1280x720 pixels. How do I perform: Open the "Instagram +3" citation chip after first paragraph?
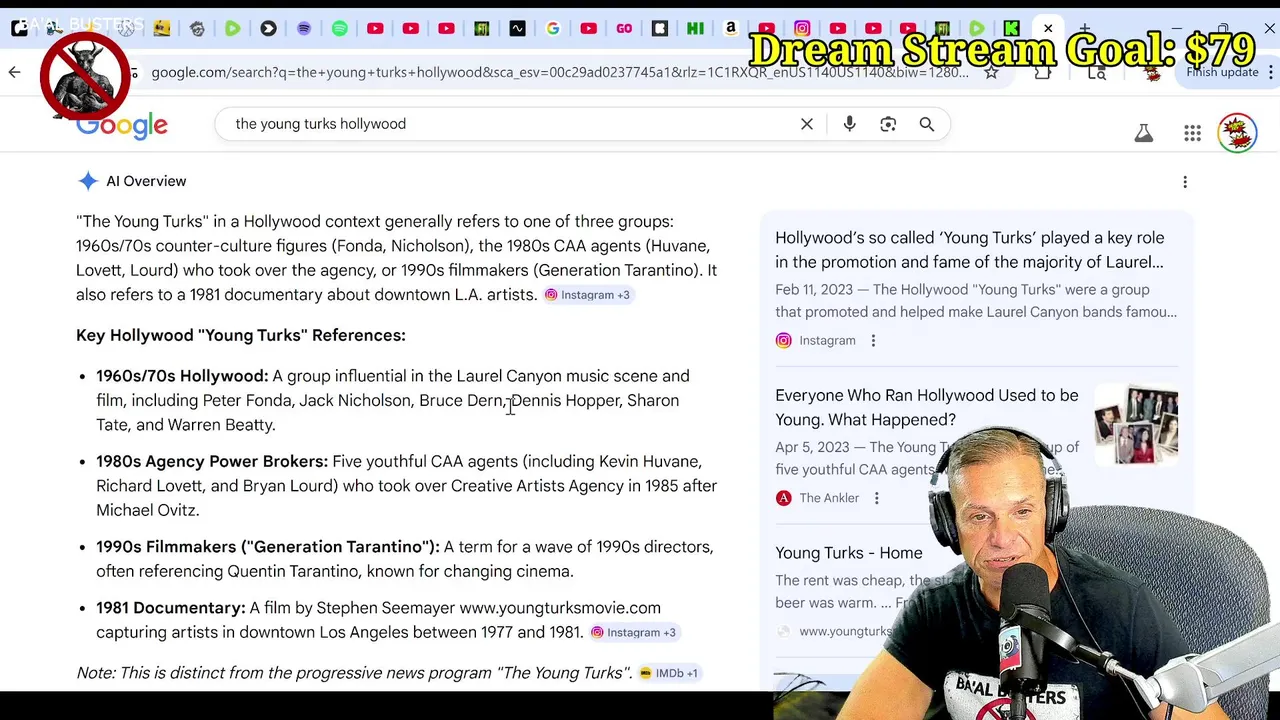(587, 295)
